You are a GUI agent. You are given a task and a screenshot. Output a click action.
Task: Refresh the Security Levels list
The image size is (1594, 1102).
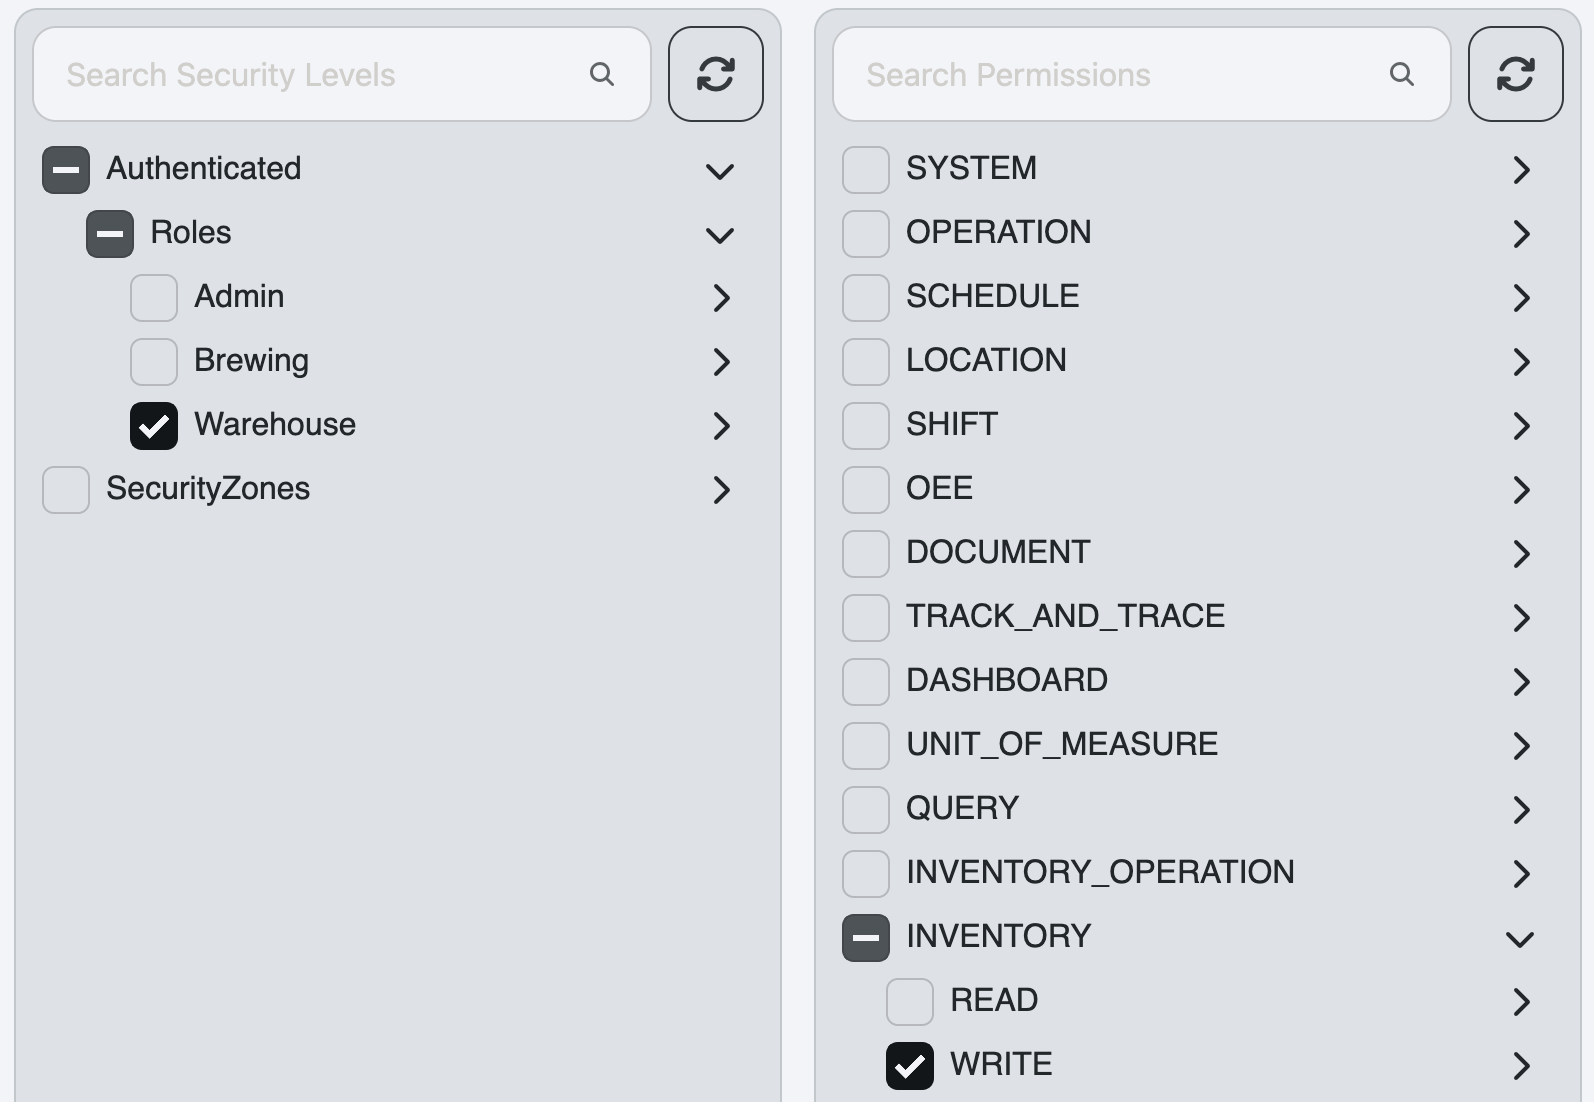click(x=716, y=74)
